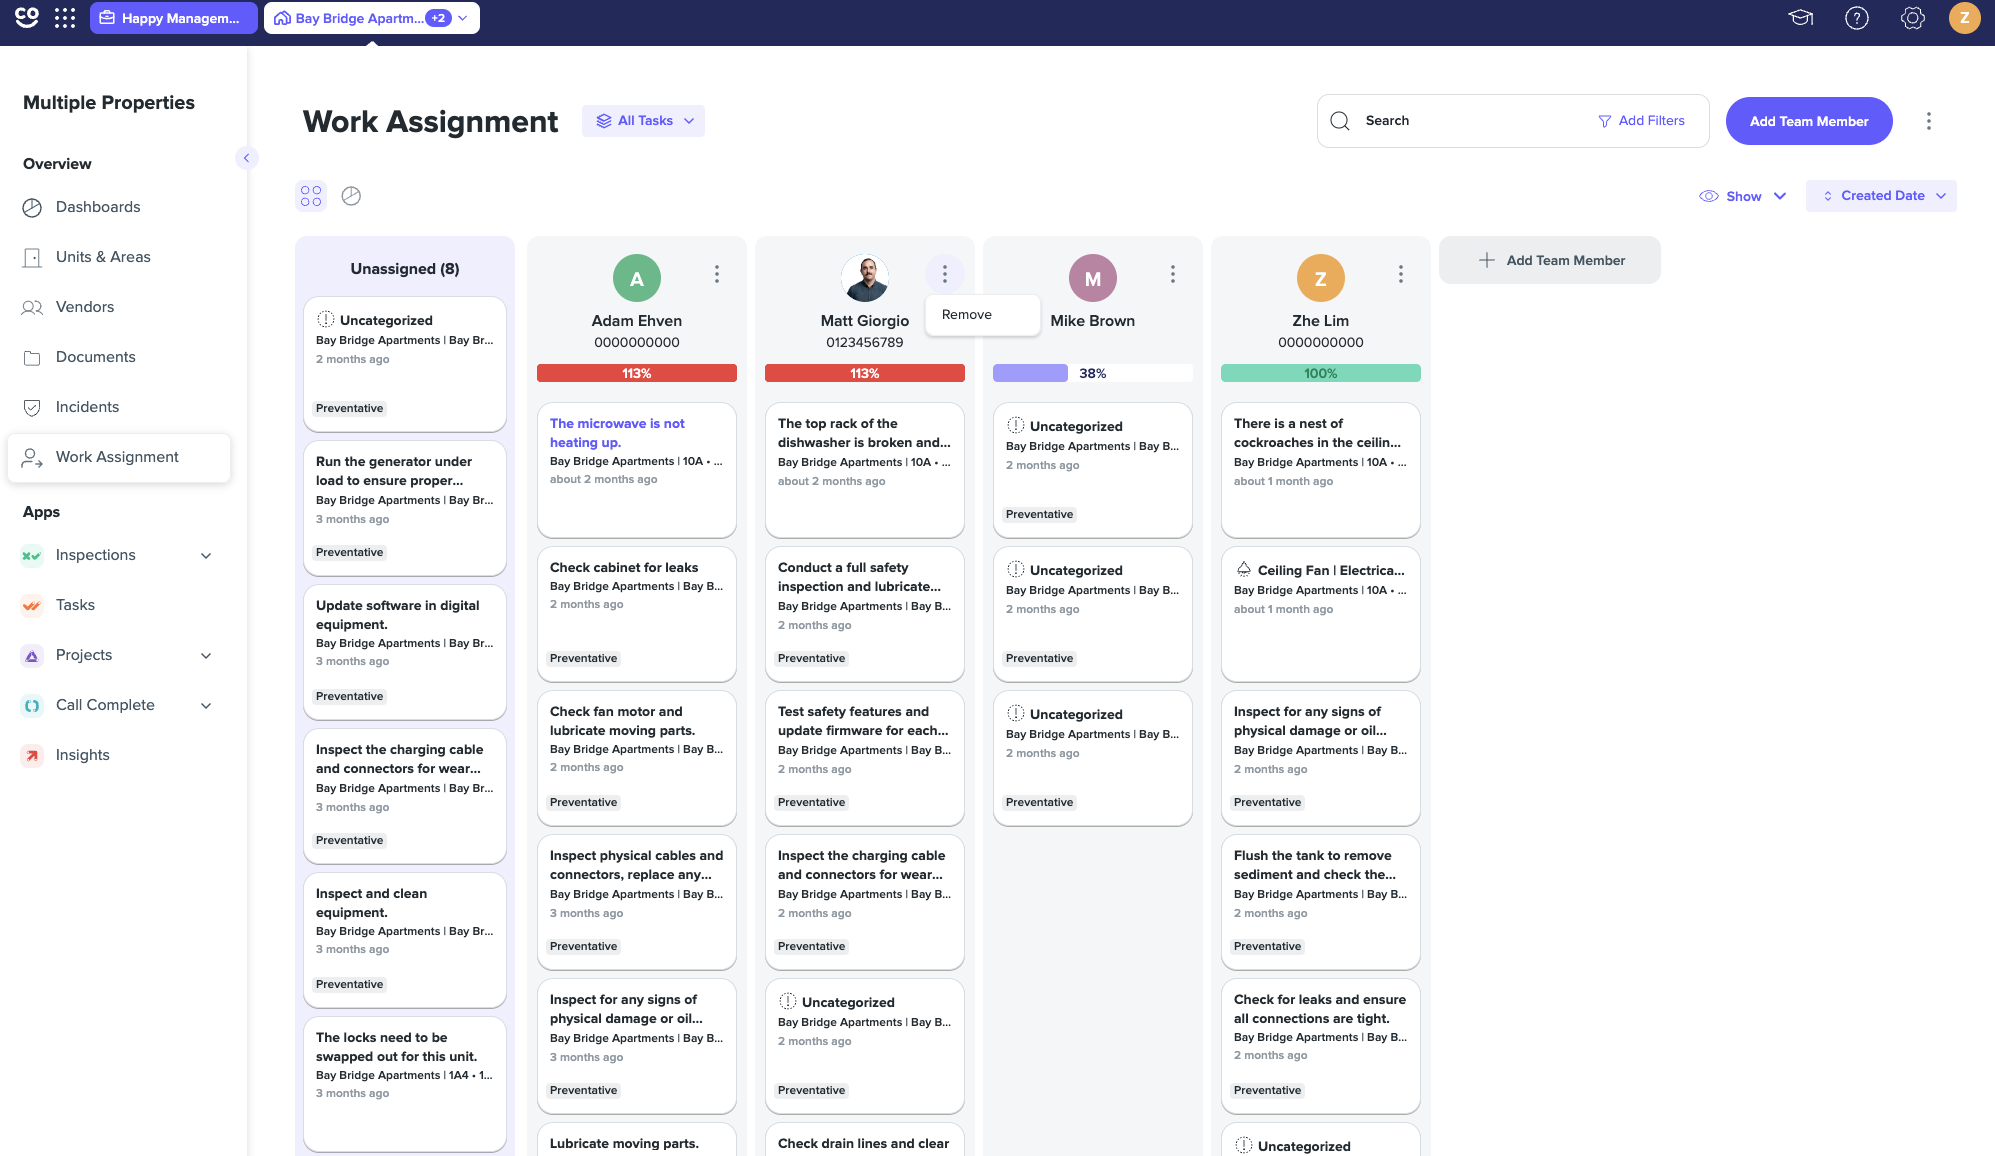Click the HappyCo logo icon
This screenshot has height=1156, width=1995.
coord(27,17)
